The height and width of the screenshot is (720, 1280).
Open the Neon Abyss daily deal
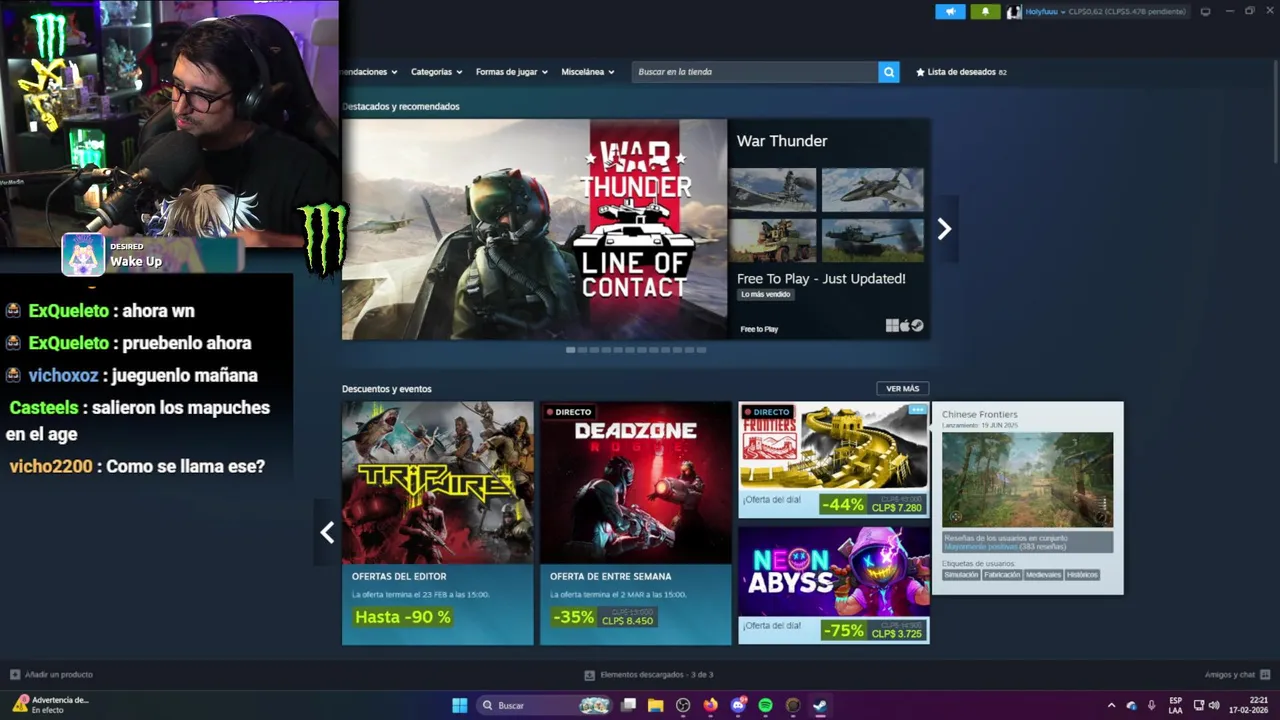pyautogui.click(x=834, y=585)
